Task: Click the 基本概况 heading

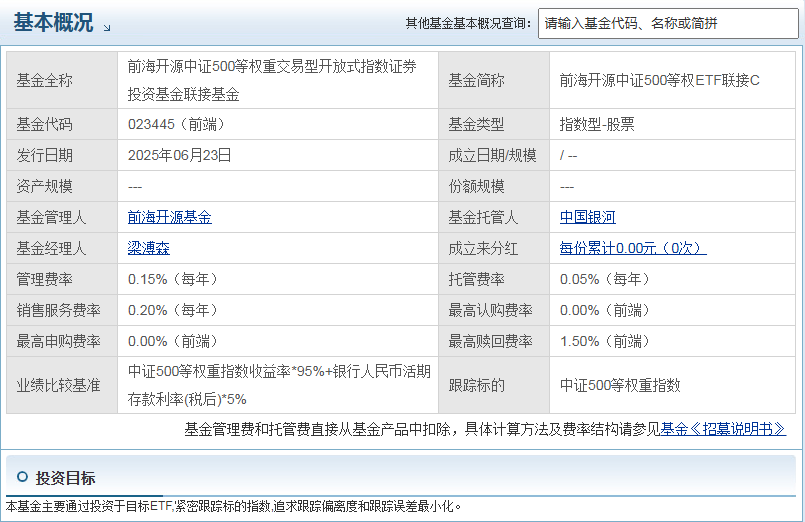Action: (x=53, y=23)
